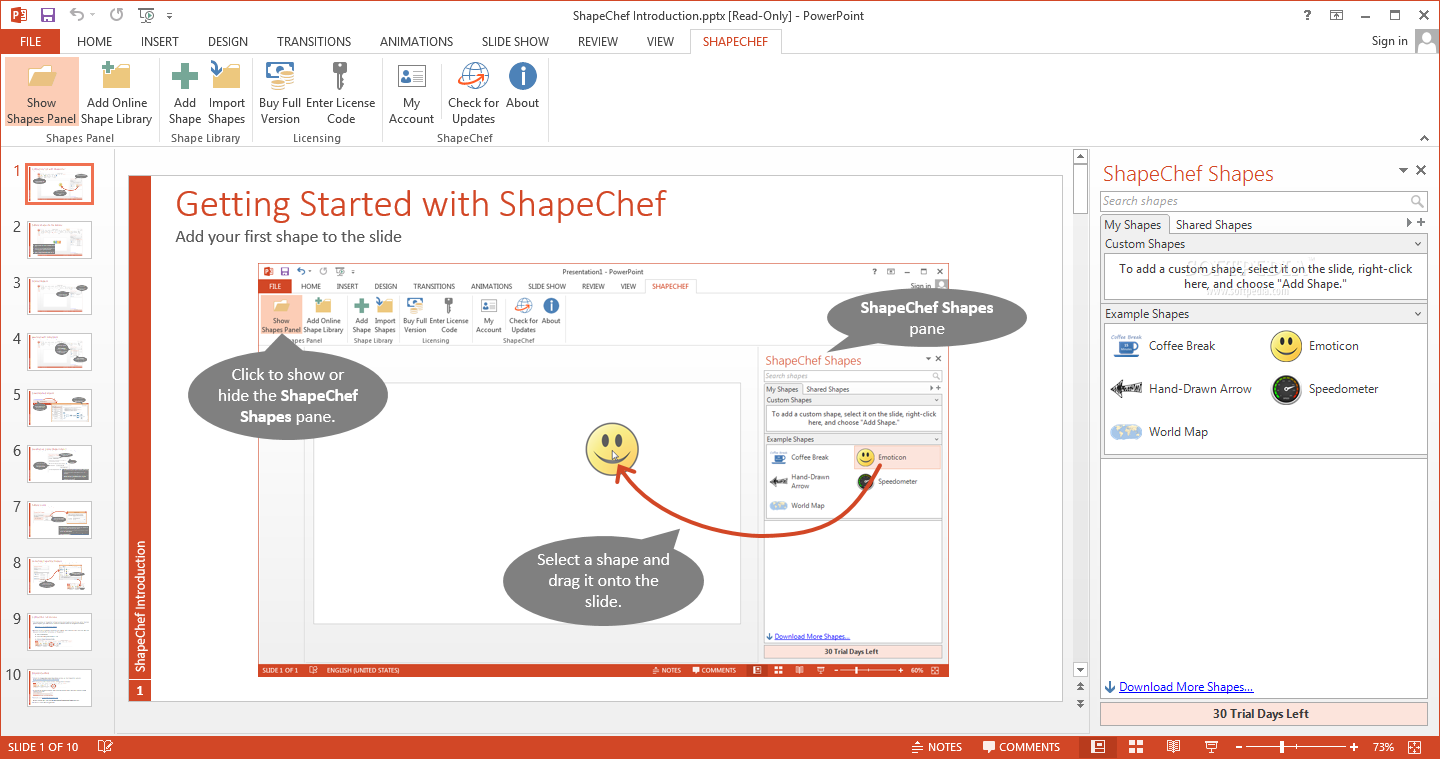The width and height of the screenshot is (1440, 759).
Task: Click the Redo/Repeat quick access icon
Action: [x=117, y=15]
